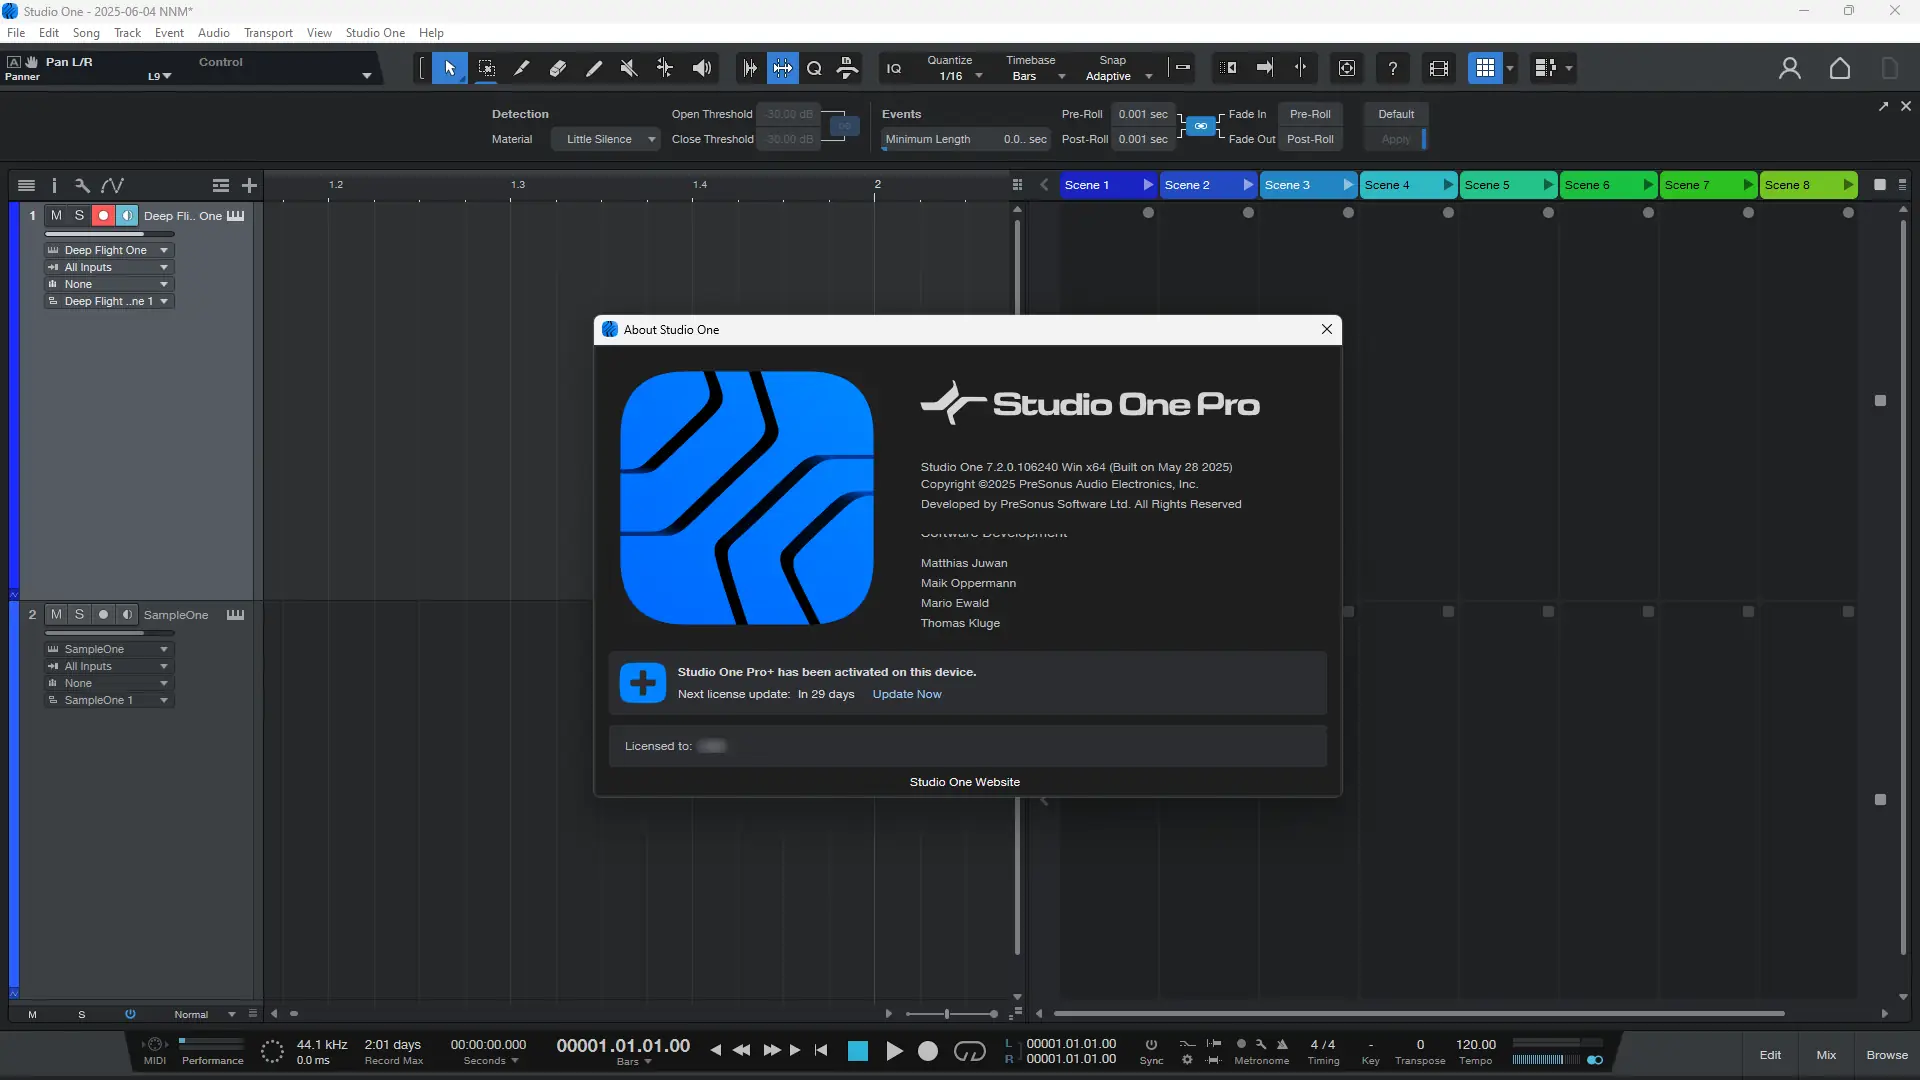
Task: Launch Scene 3 play arrow
Action: click(x=1347, y=185)
